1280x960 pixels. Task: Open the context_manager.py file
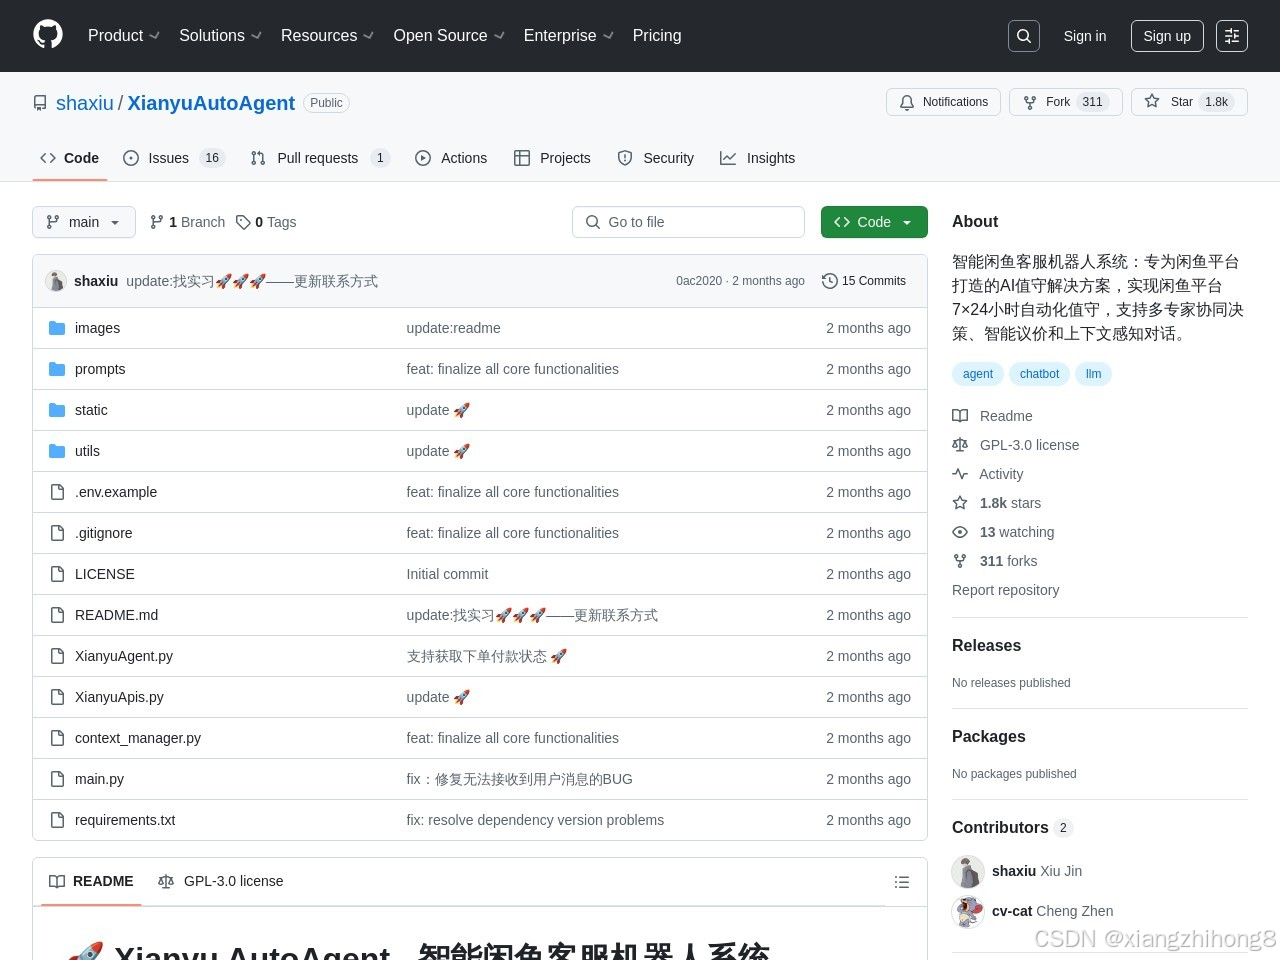138,738
